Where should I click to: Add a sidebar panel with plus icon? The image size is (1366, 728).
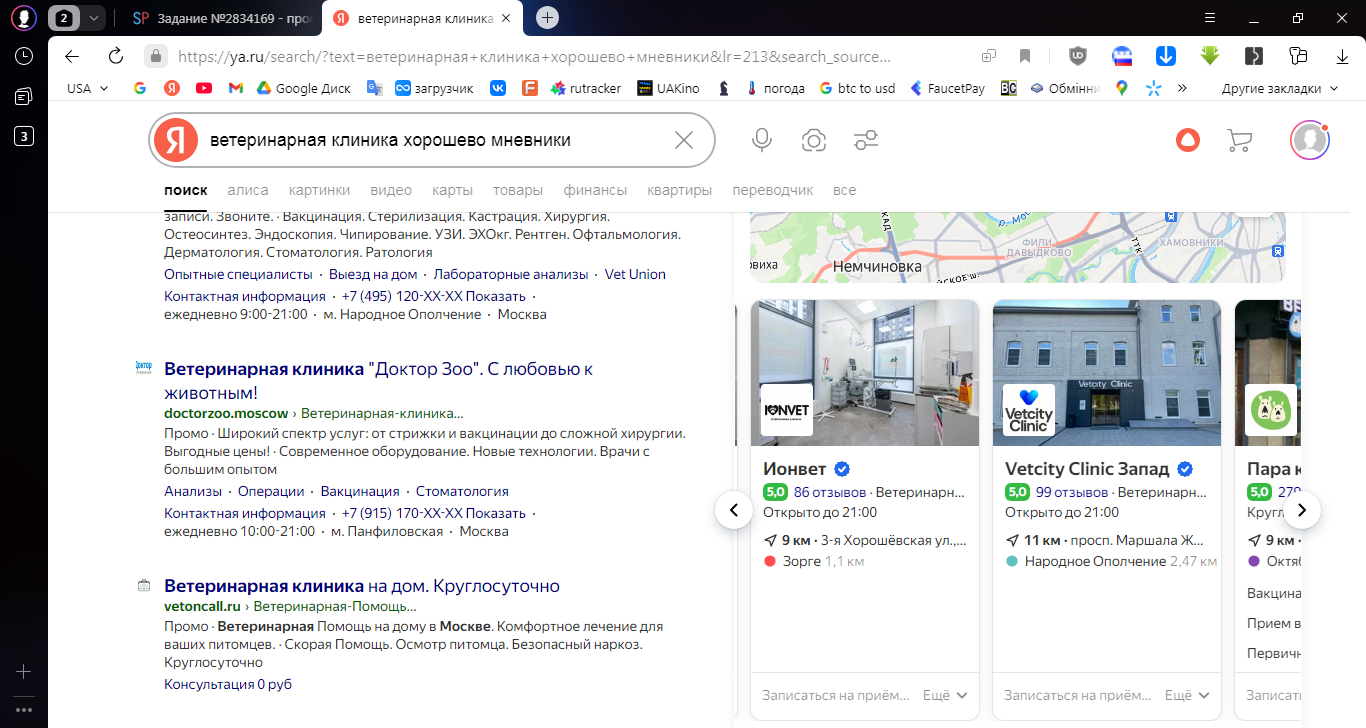[x=24, y=672]
